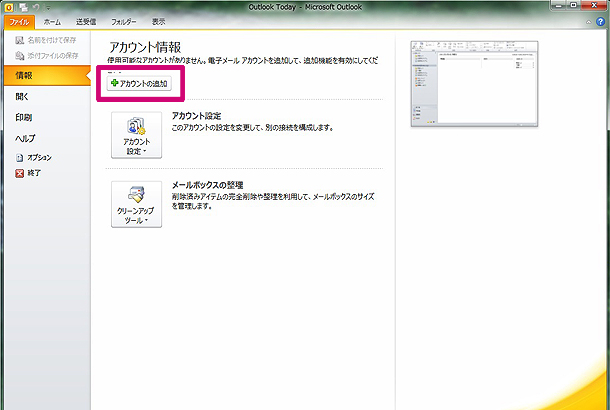Select 情報 in the backstage menu
610x410 pixels.
(x=47, y=75)
